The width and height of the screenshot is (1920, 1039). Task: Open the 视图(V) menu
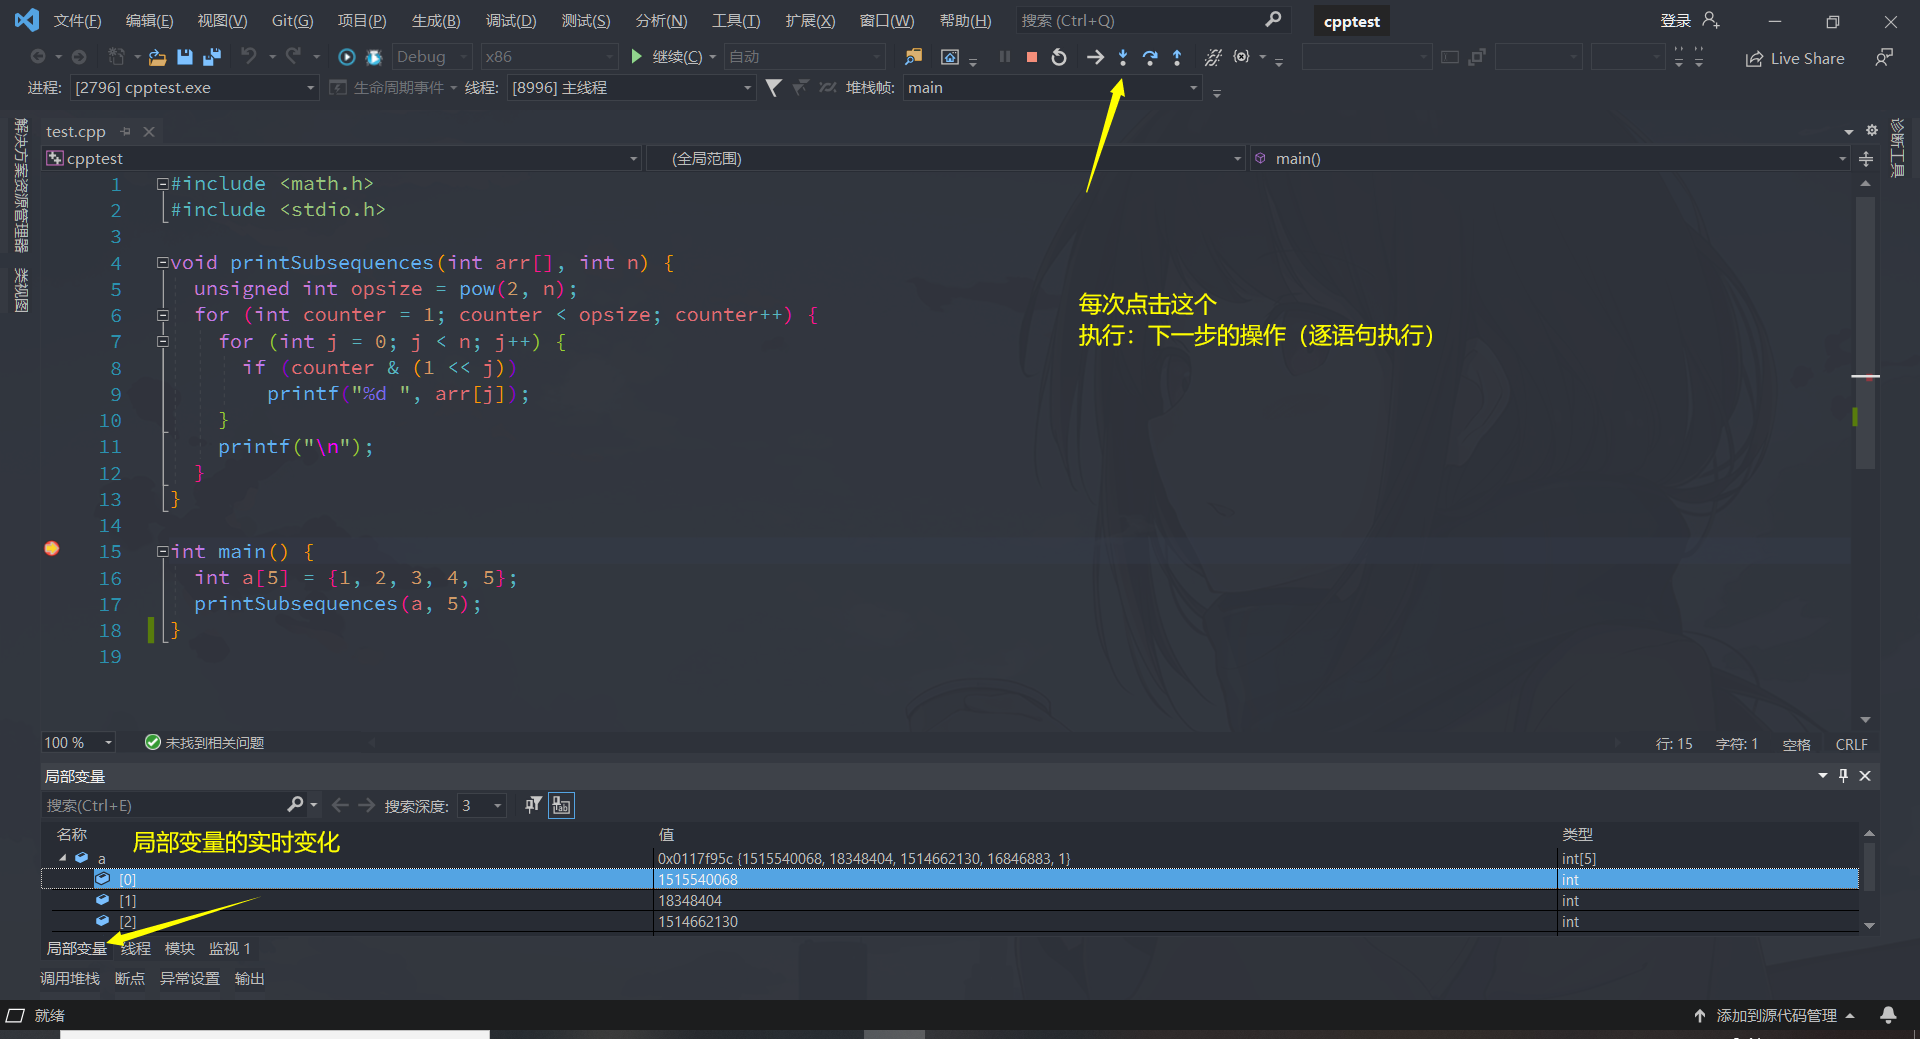(x=222, y=21)
